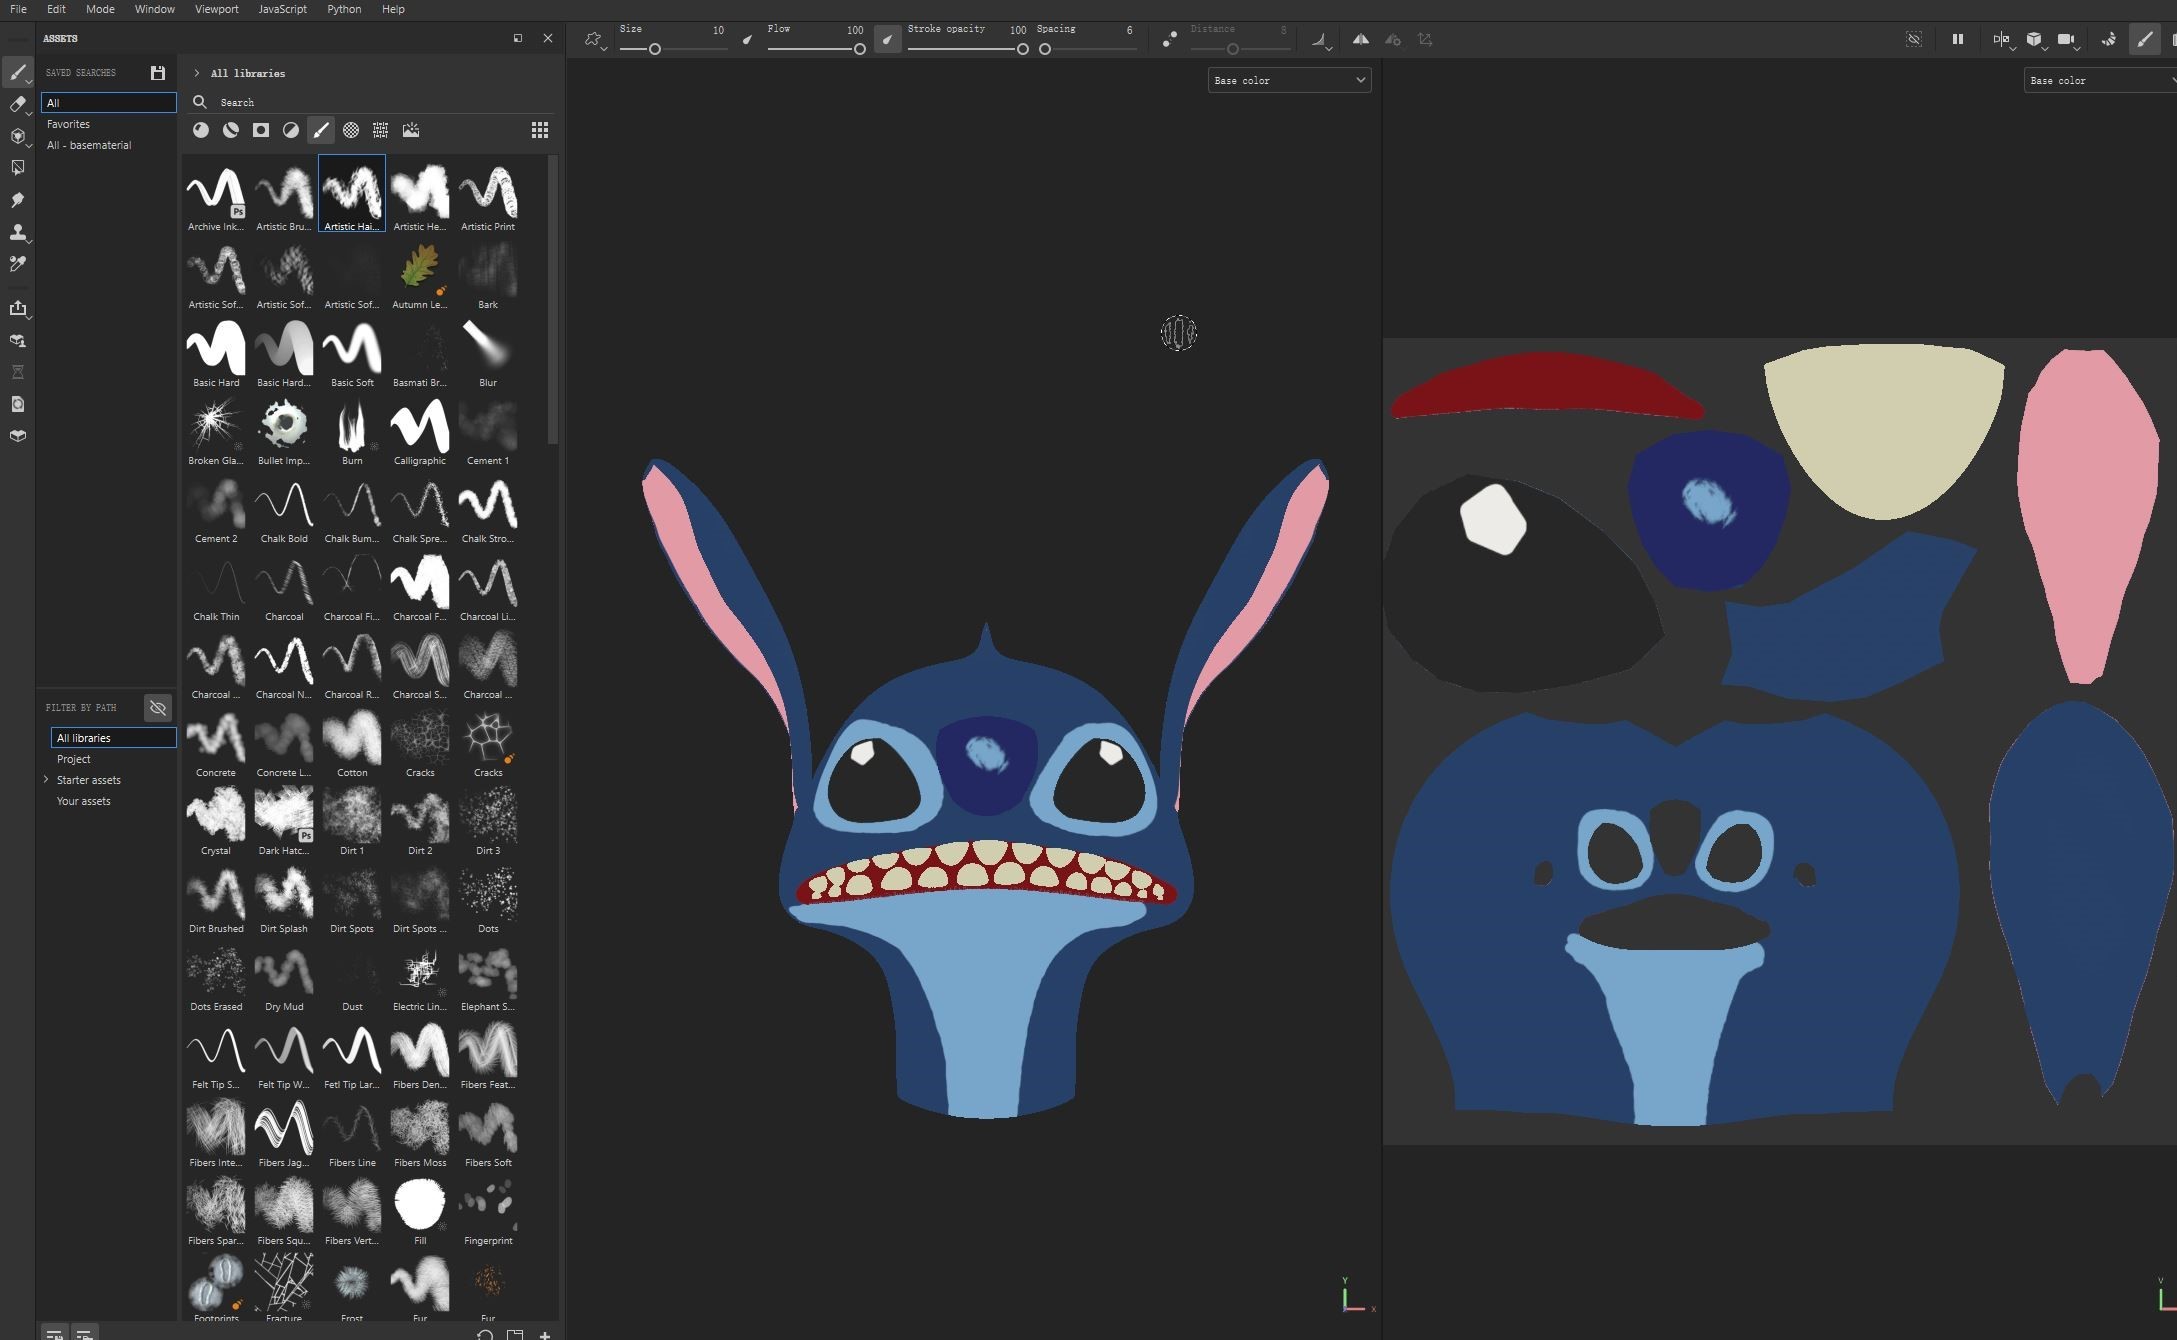Open Base color dropdown in 3D viewport
The width and height of the screenshot is (2177, 1340).
[x=1288, y=80]
